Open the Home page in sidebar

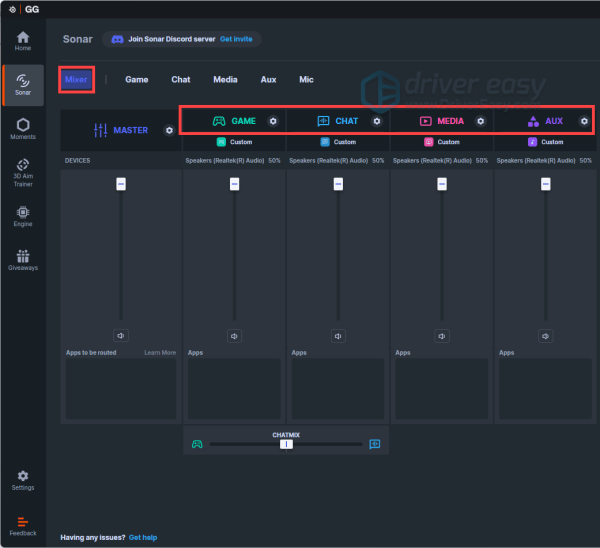22,40
